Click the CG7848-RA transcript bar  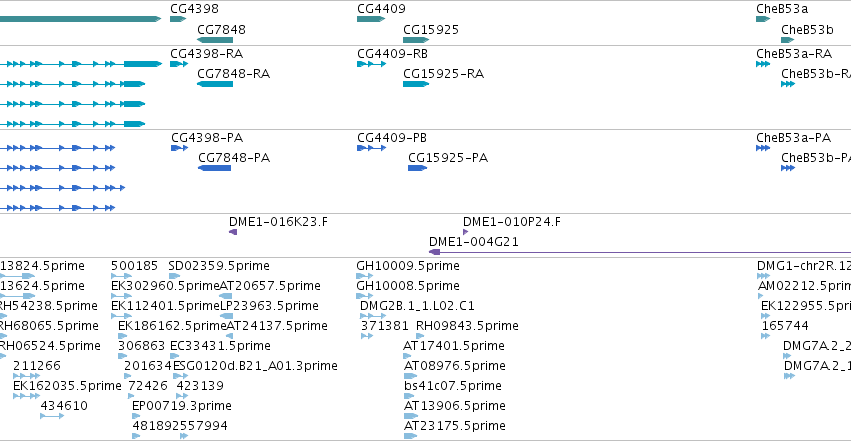215,84
